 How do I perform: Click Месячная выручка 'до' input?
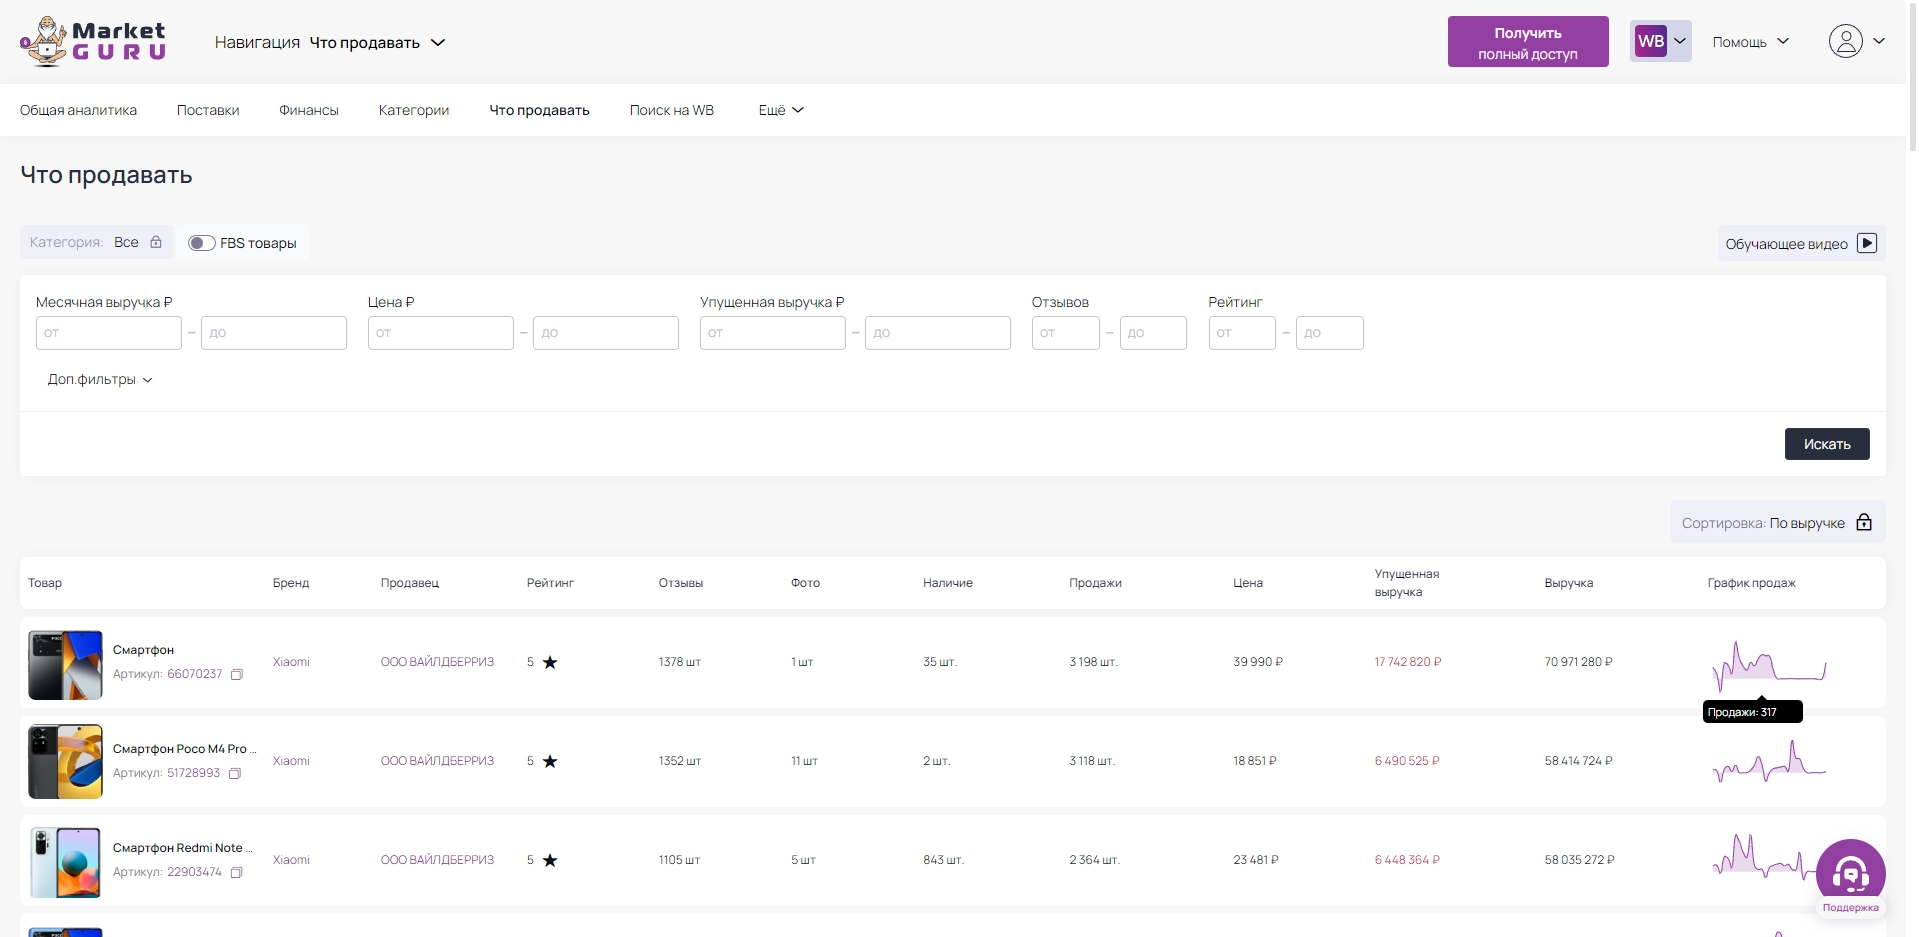tap(274, 333)
